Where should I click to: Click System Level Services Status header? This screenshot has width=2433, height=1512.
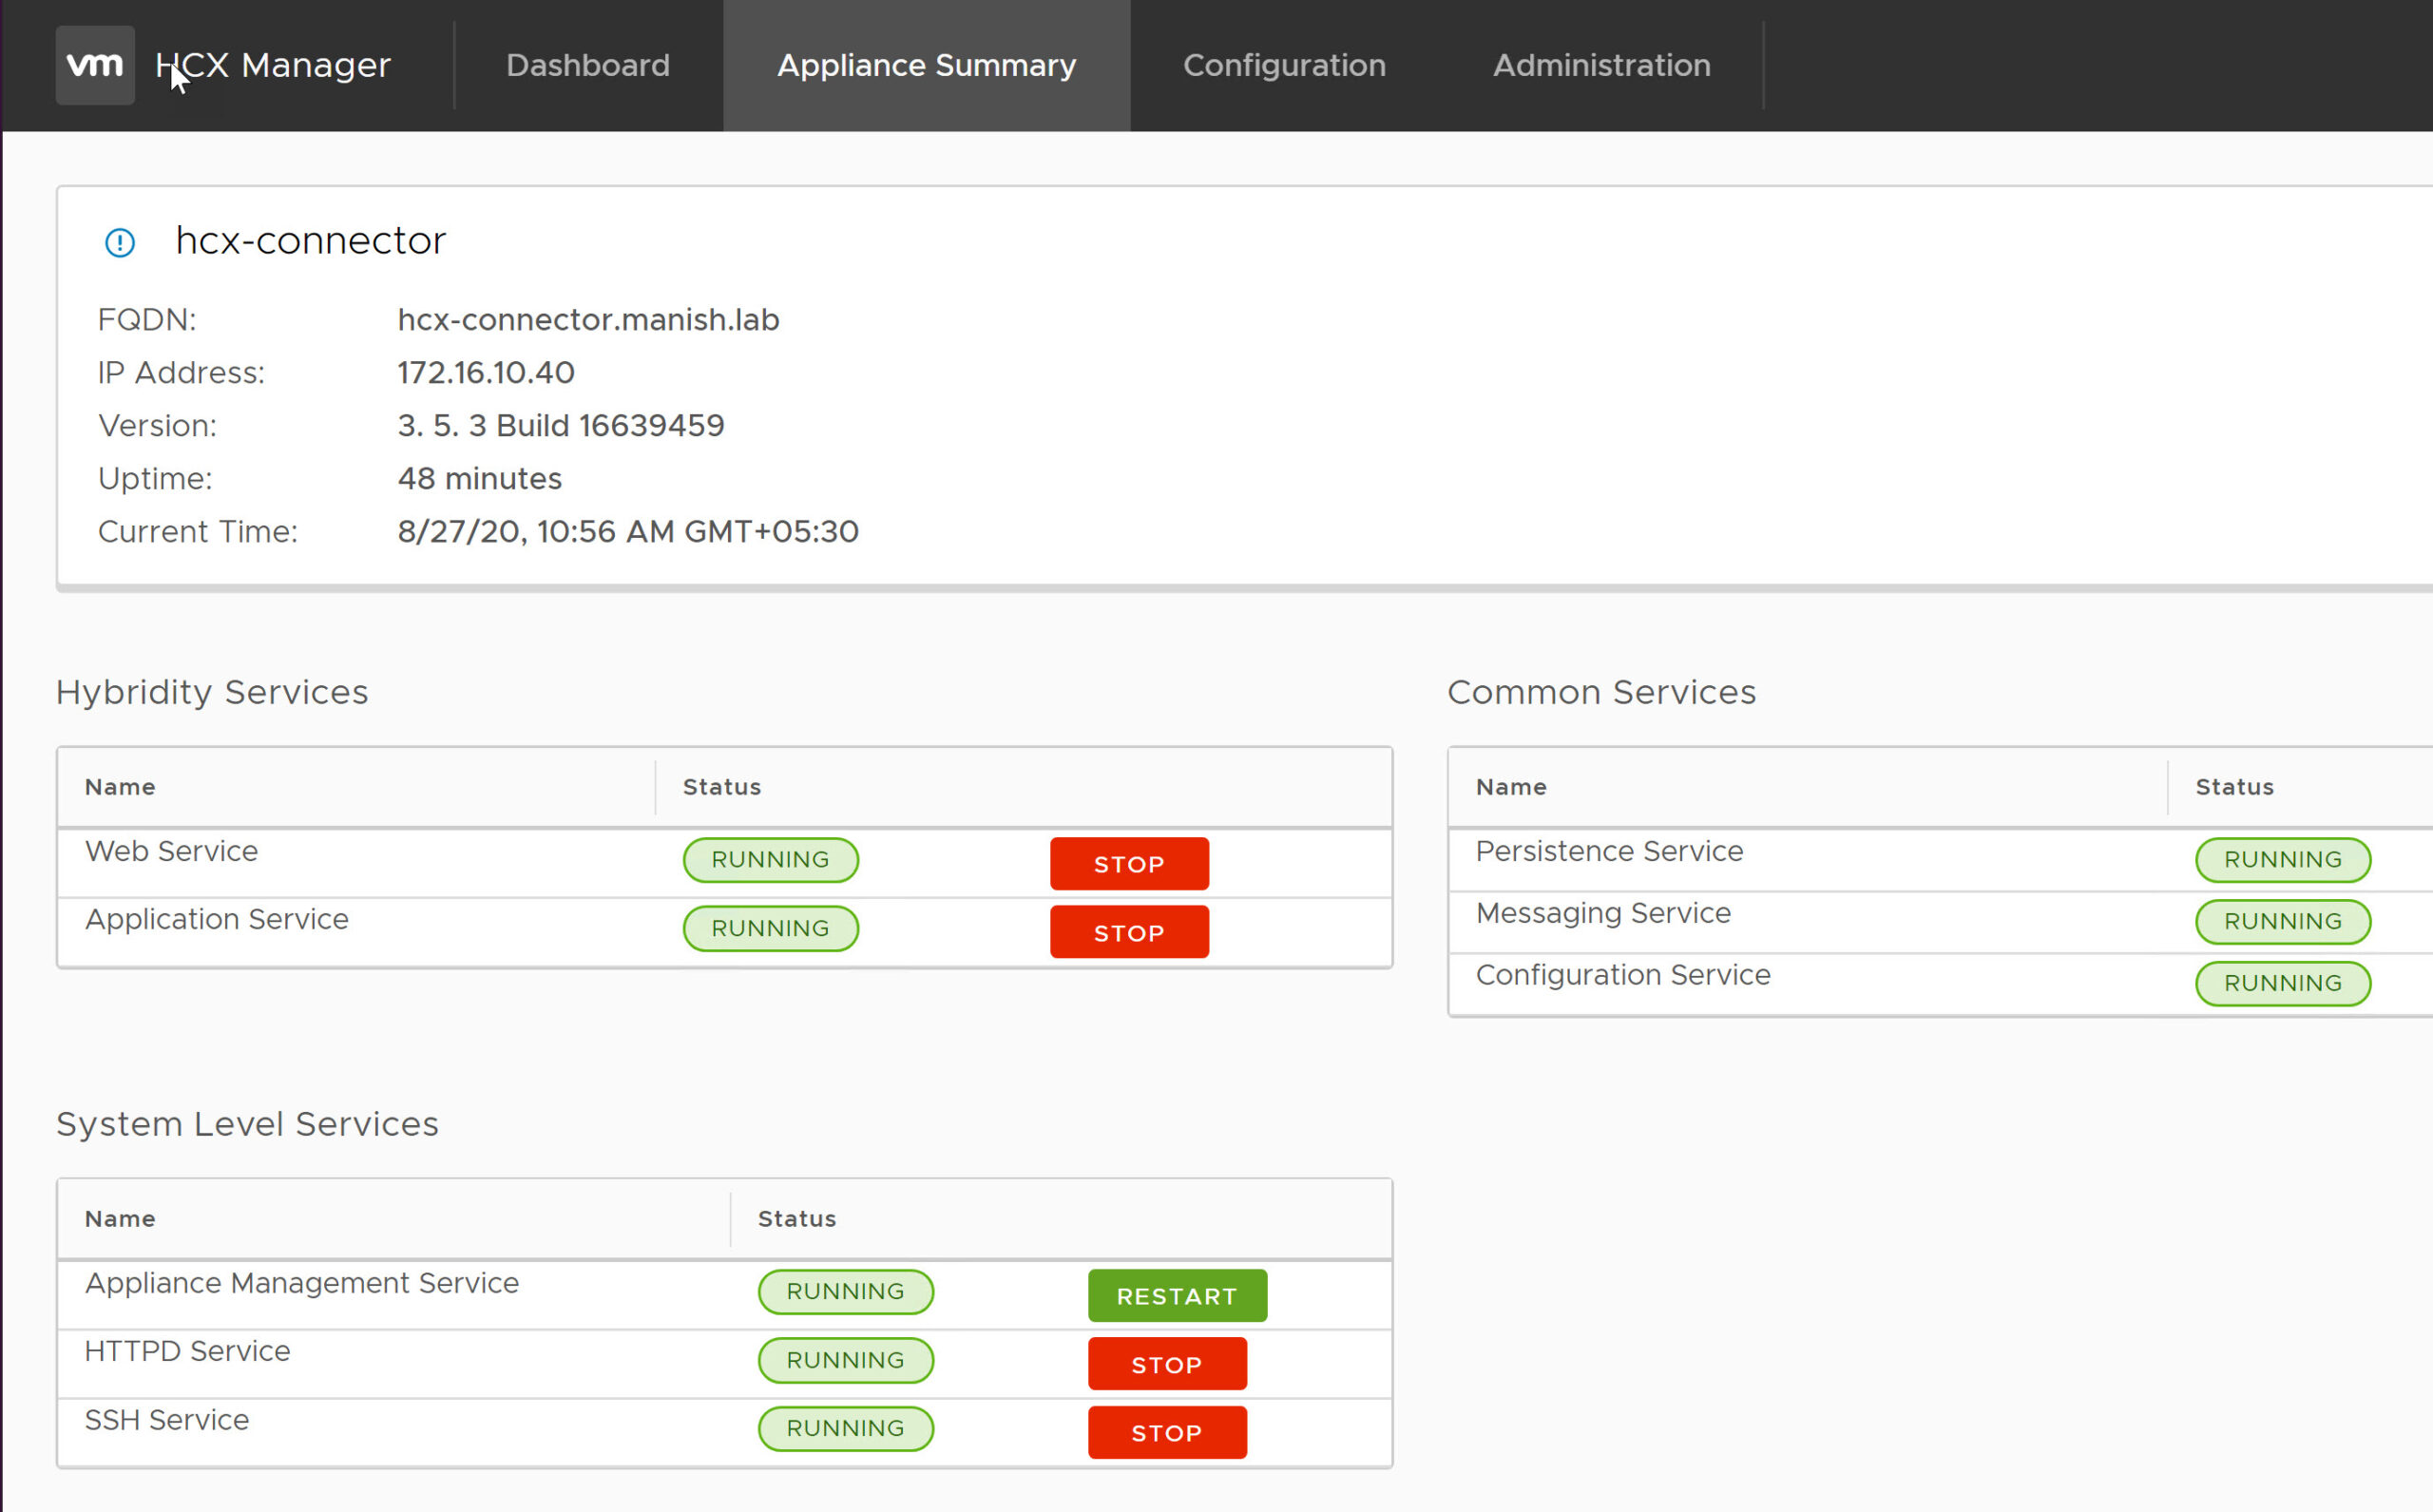coord(796,1218)
